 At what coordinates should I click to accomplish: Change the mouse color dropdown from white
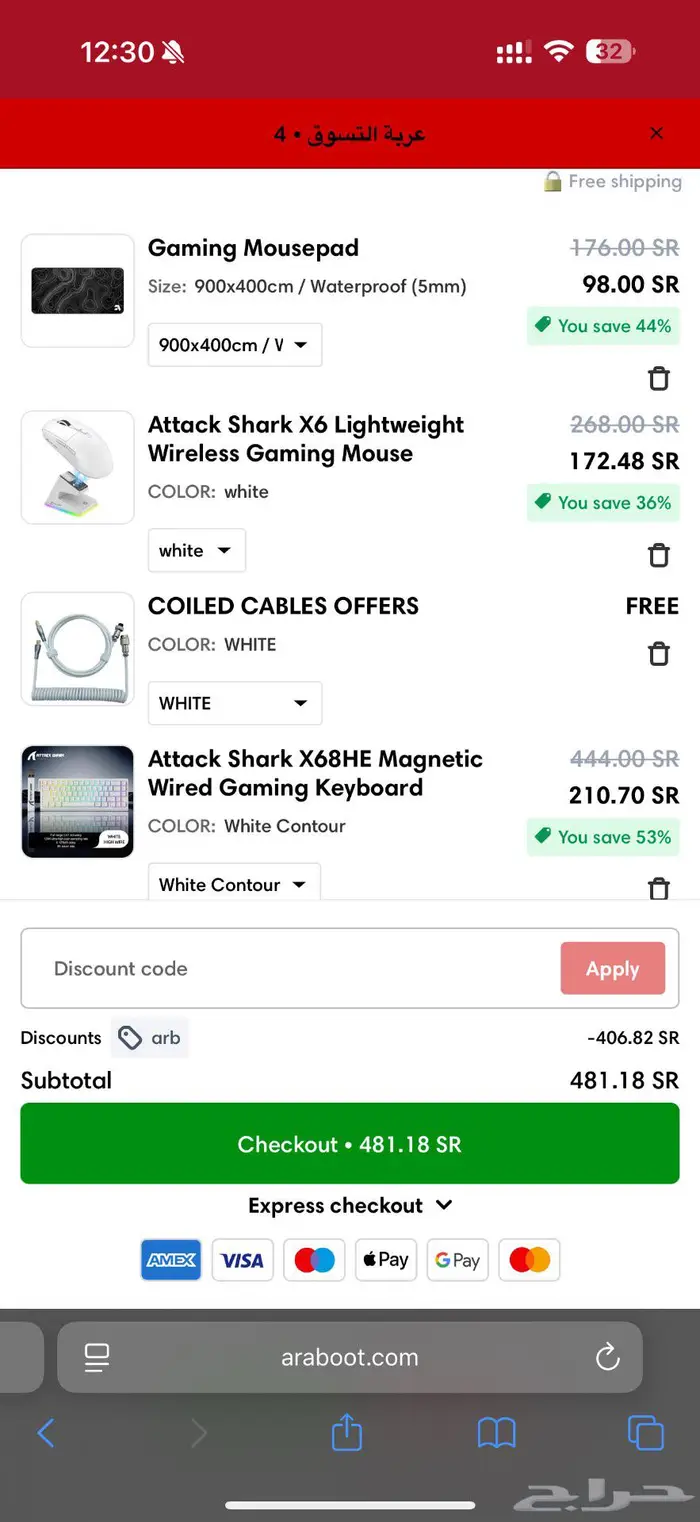click(x=196, y=551)
